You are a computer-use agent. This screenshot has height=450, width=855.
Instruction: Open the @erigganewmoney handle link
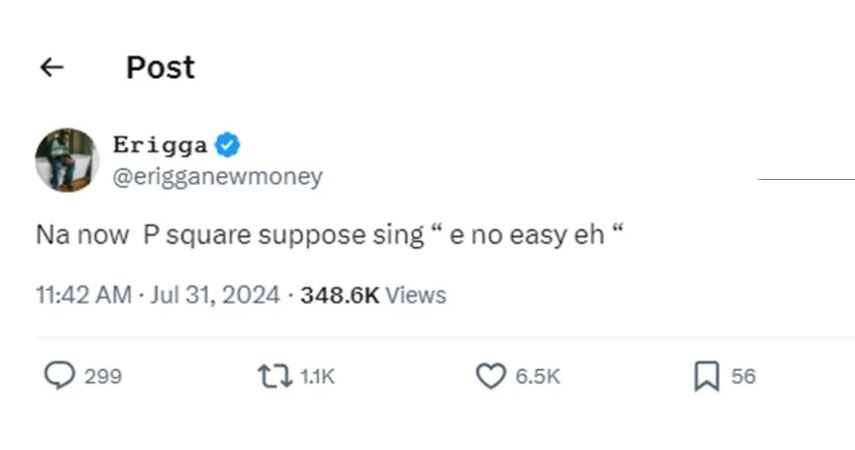pyautogui.click(x=217, y=177)
